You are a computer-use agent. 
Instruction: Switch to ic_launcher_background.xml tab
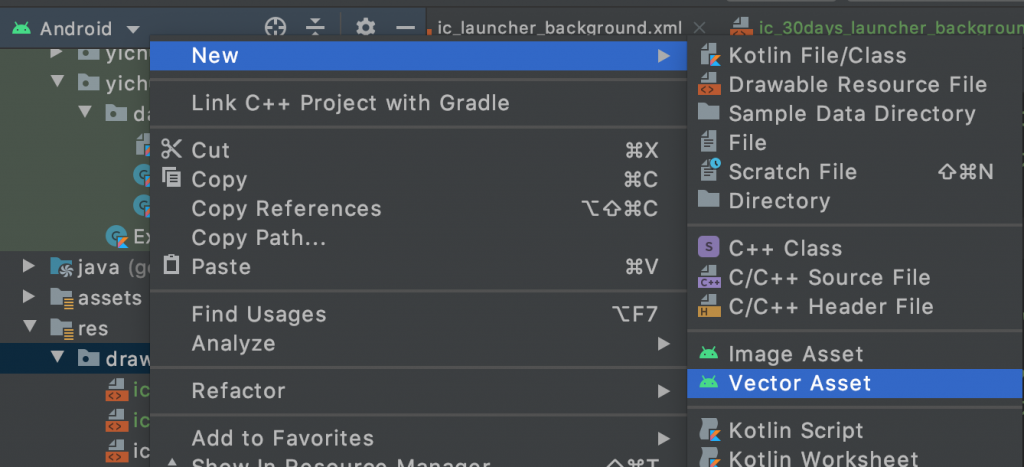coord(560,28)
